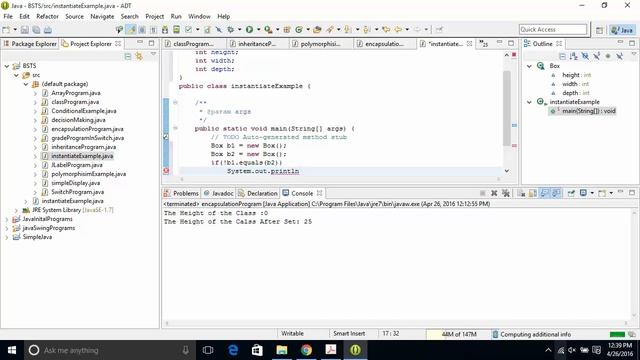Click the Print toolbar icon
The image size is (640, 360).
tap(48, 30)
